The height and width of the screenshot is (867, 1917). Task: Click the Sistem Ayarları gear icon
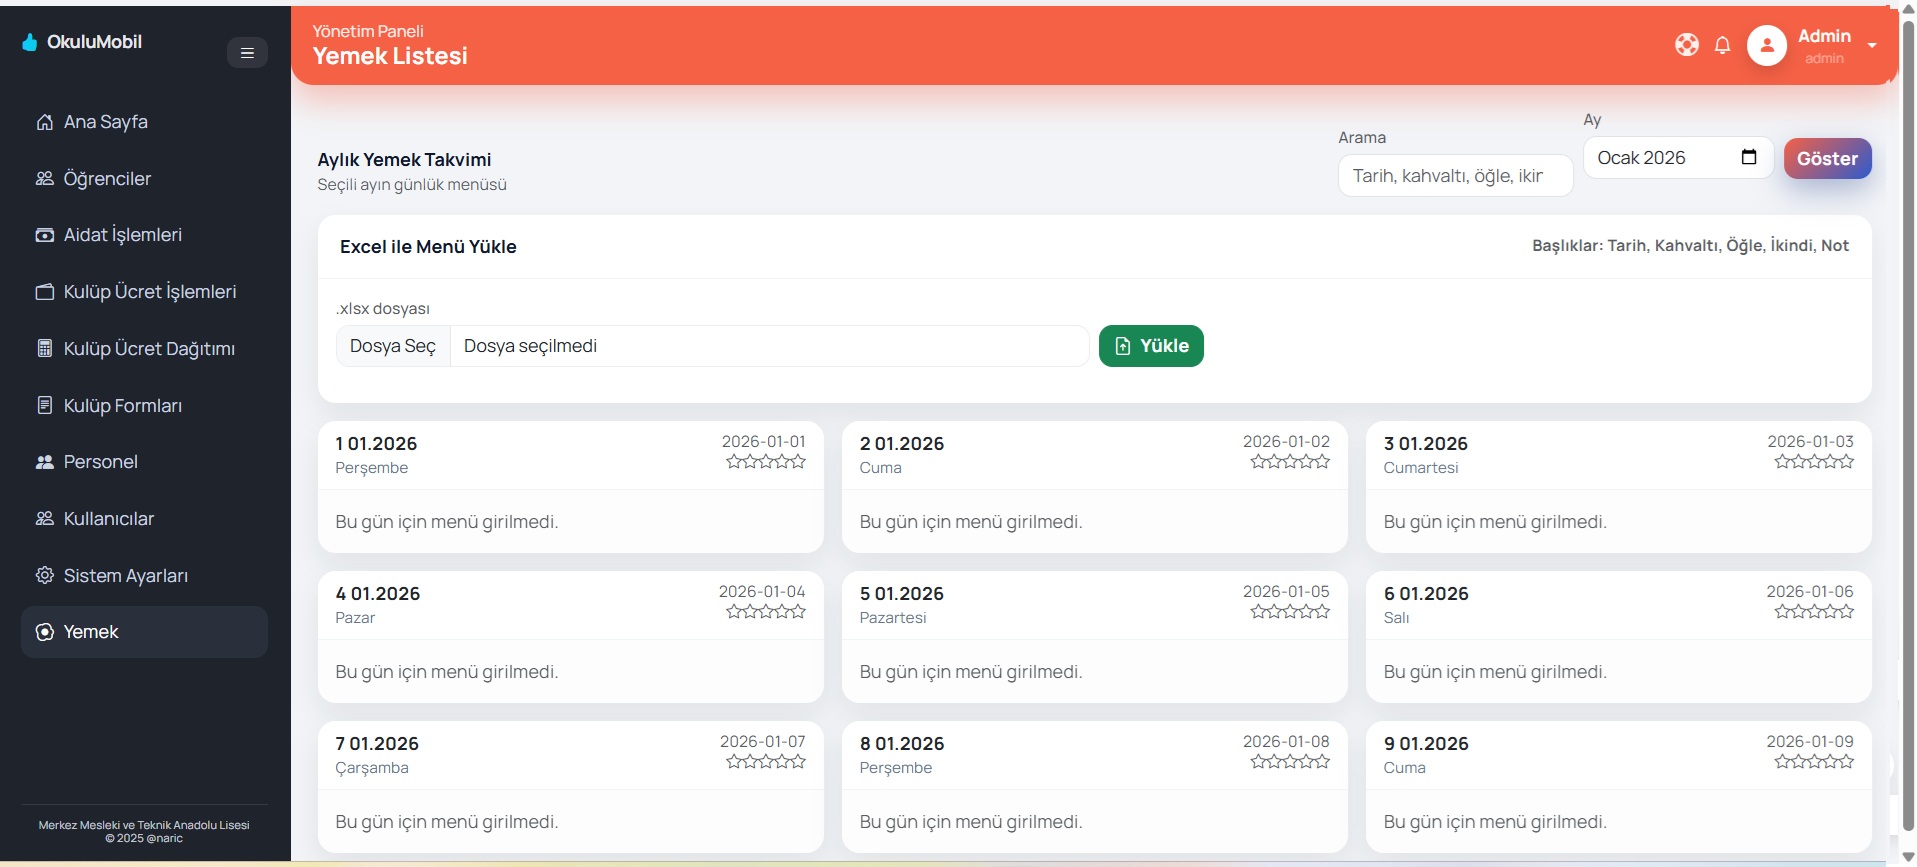tap(45, 576)
